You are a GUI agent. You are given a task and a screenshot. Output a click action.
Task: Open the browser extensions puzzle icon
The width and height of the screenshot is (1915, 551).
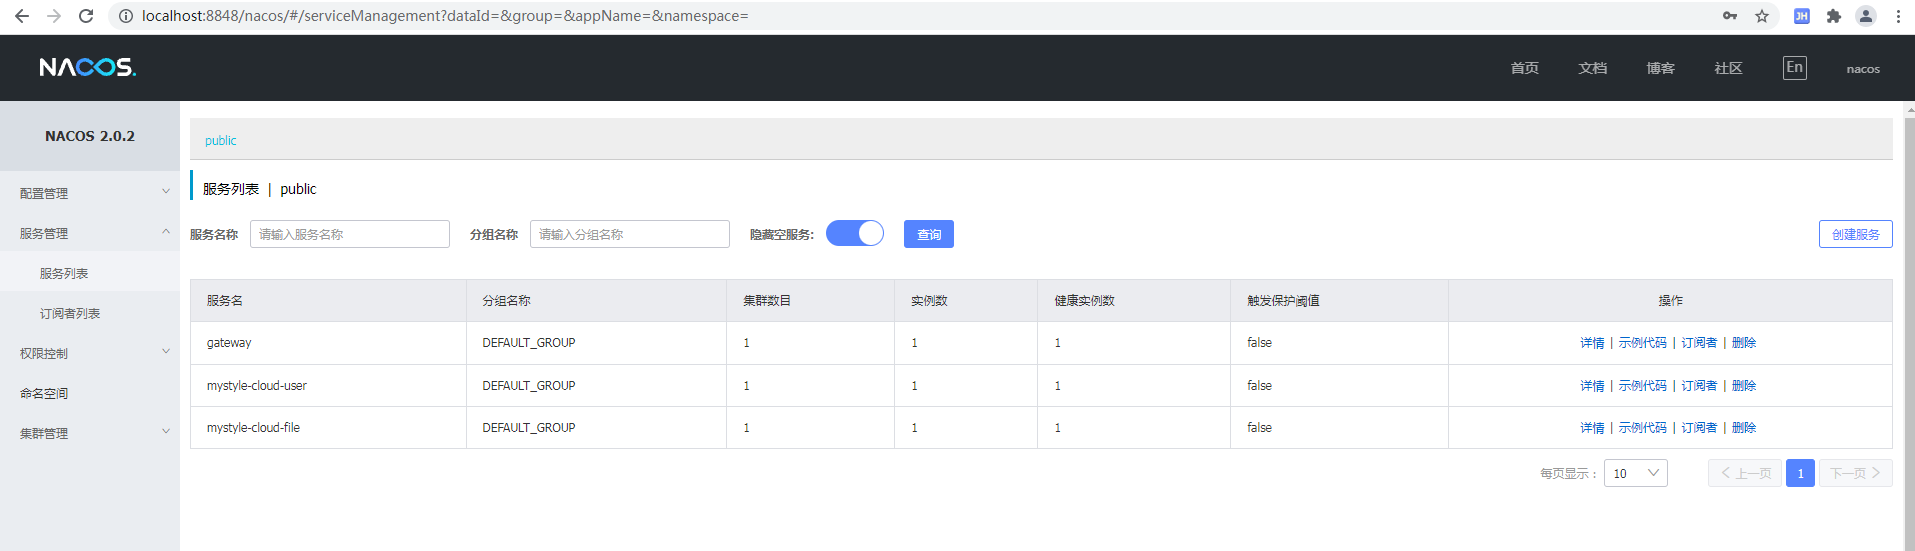coord(1833,16)
